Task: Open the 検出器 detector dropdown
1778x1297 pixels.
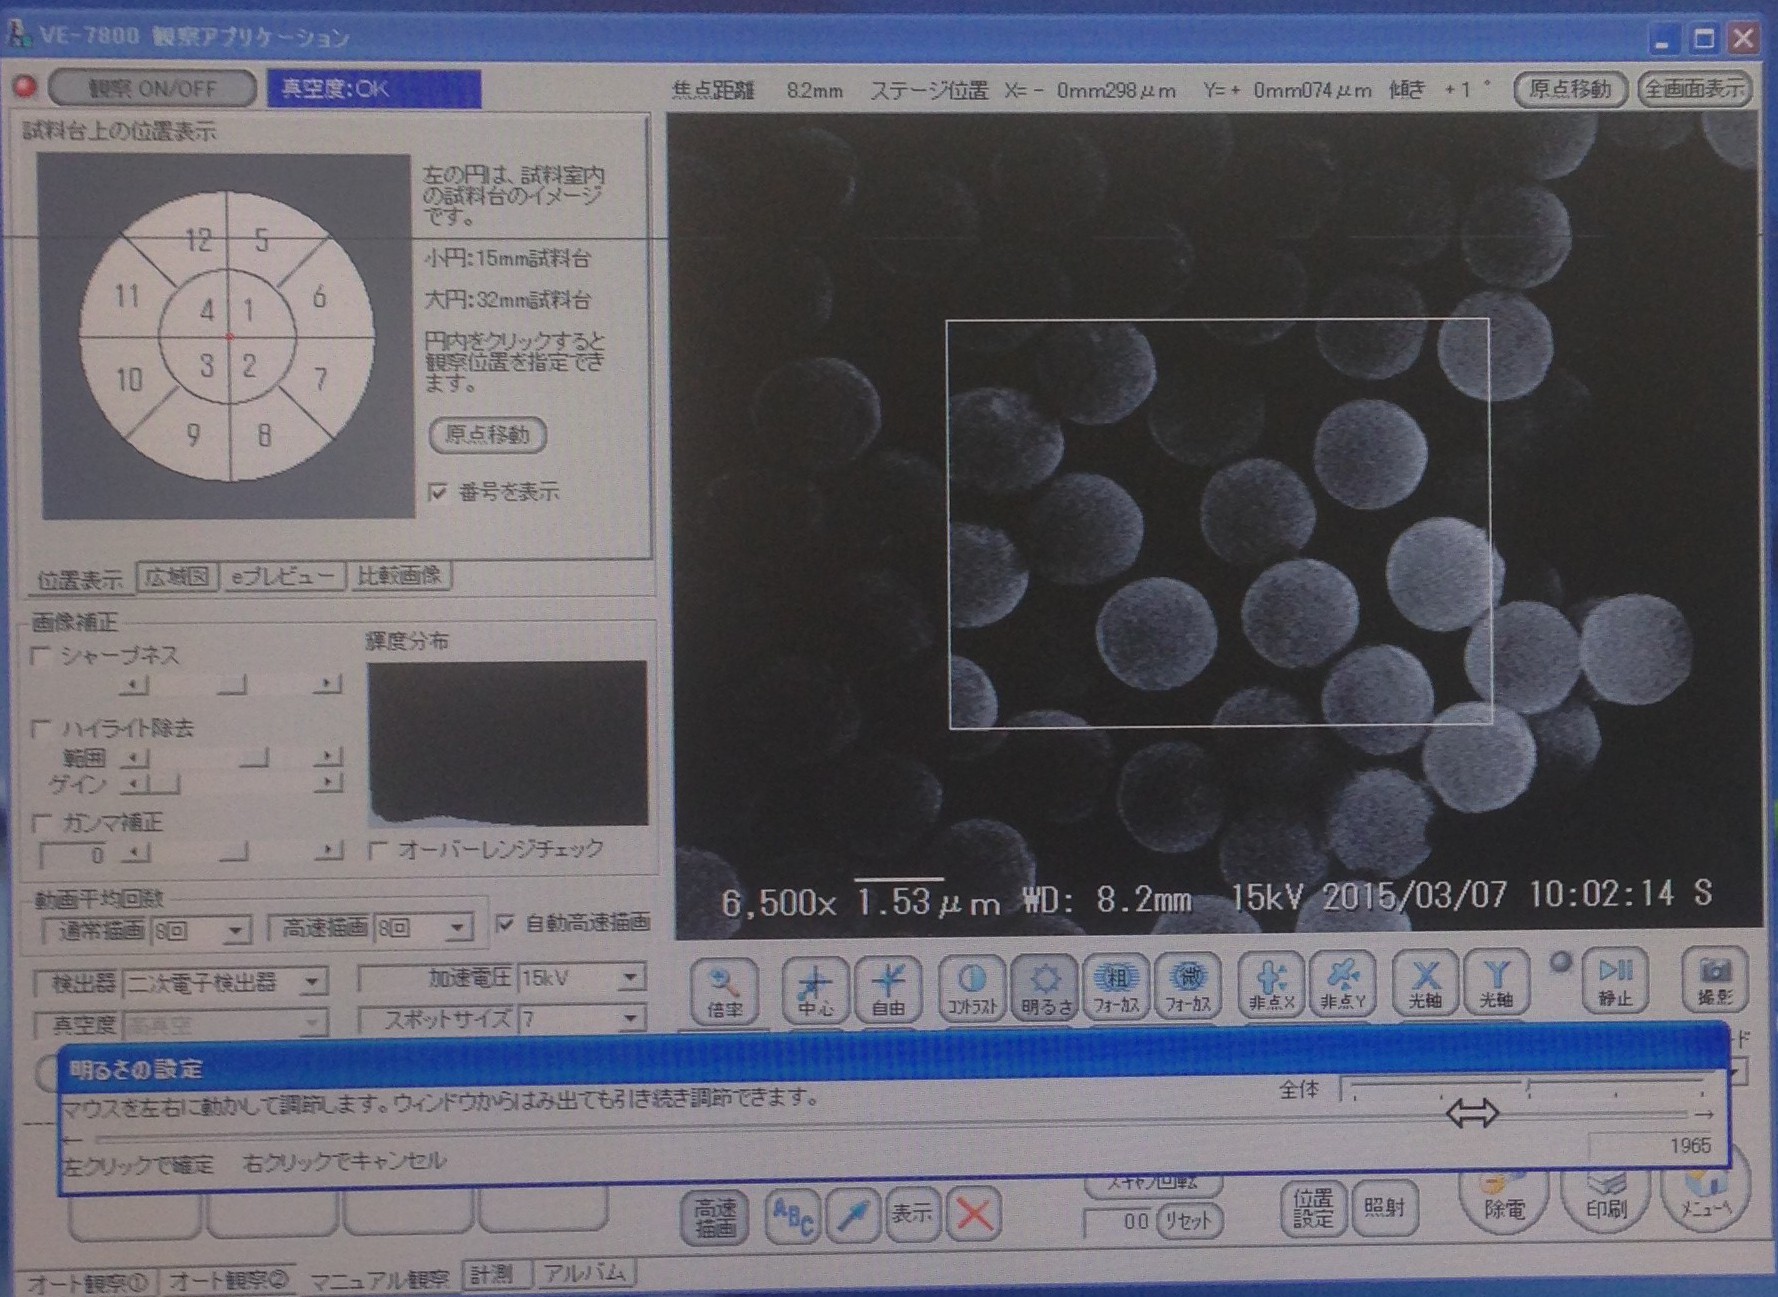Action: 312,982
